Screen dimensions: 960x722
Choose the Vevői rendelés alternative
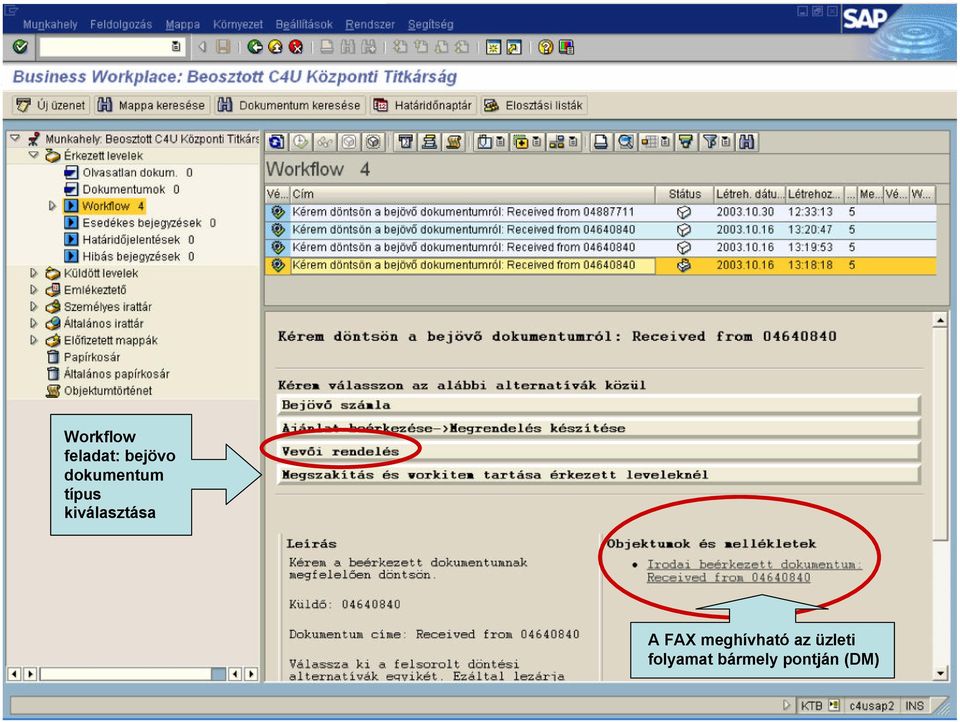click(598, 451)
